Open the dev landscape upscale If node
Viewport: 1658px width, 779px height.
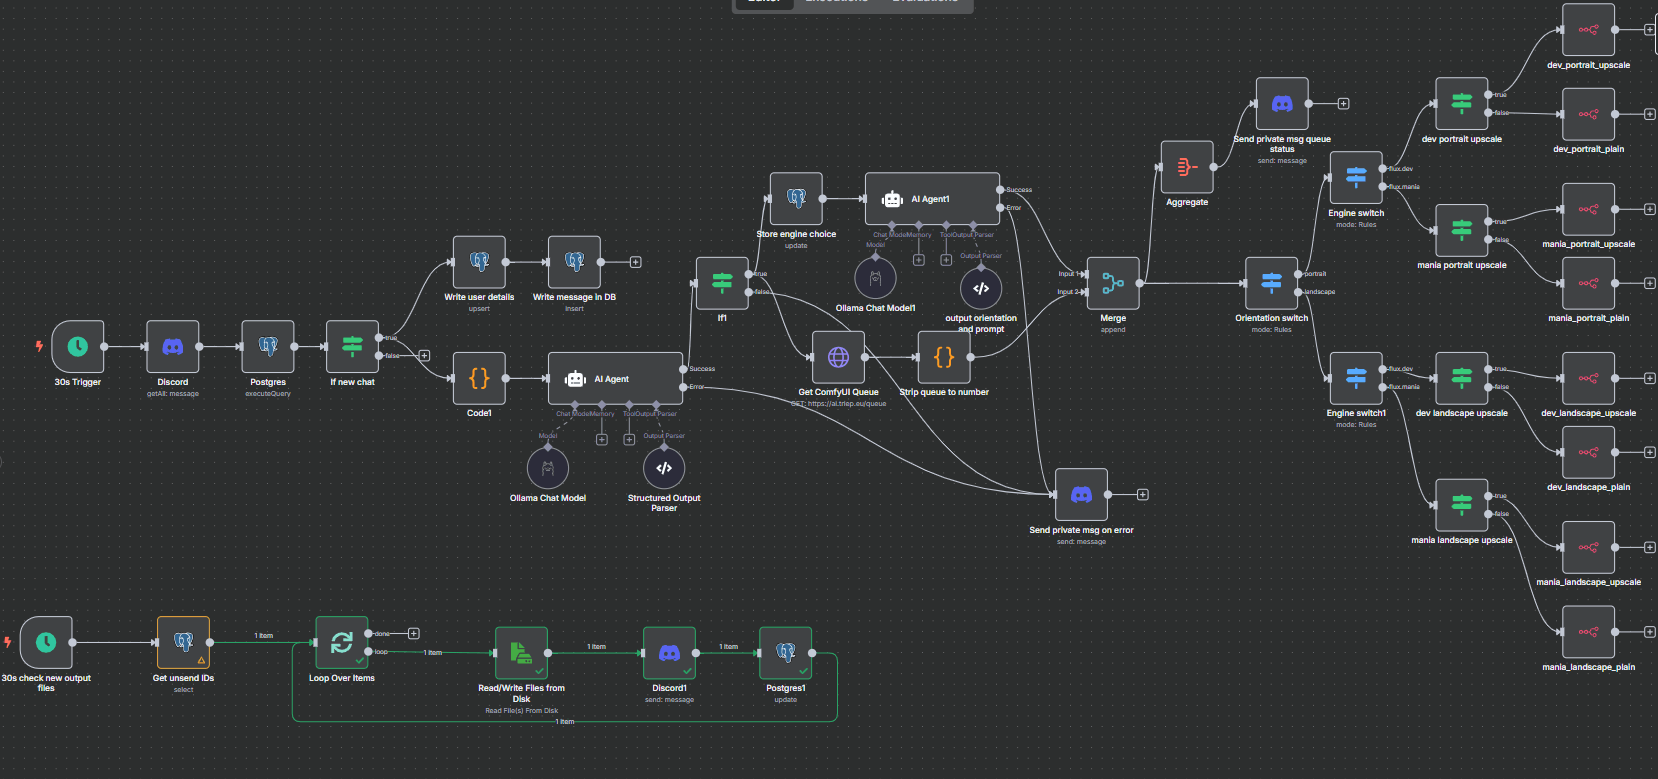tap(1462, 378)
